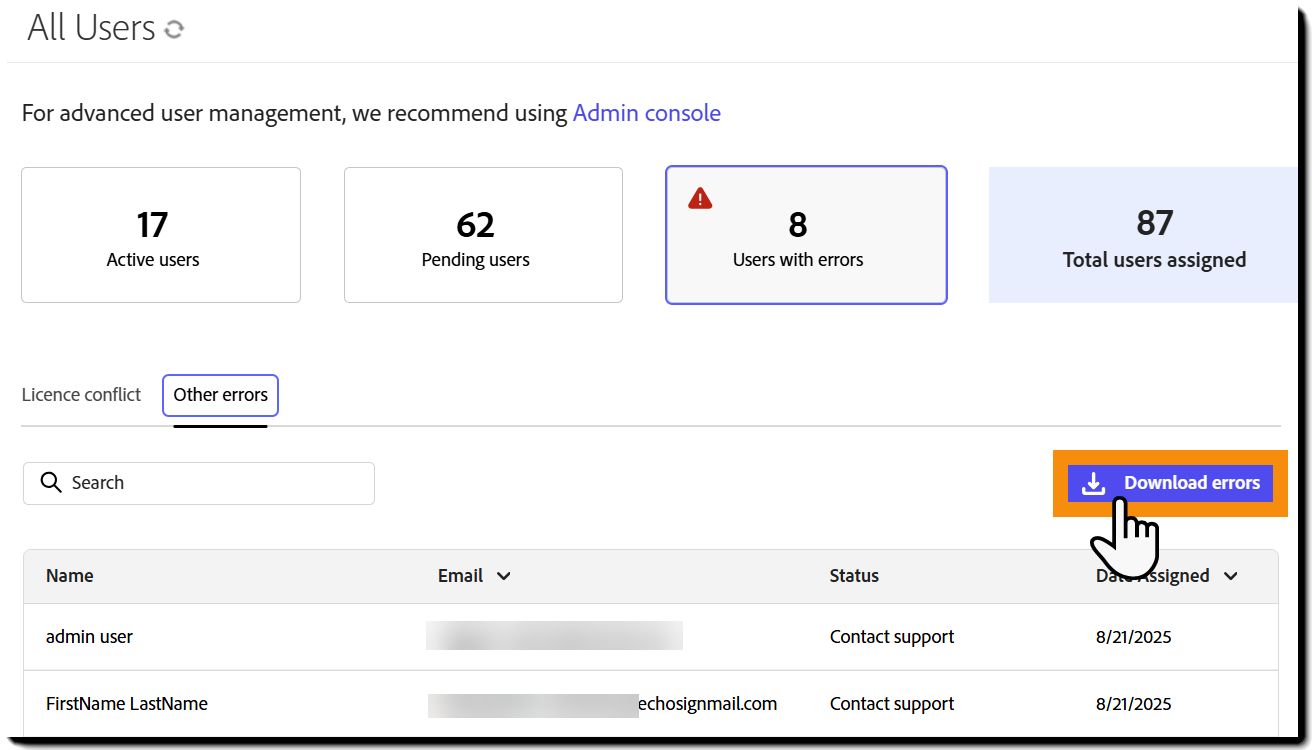
Task: Open the Admin console link
Action: [x=646, y=113]
